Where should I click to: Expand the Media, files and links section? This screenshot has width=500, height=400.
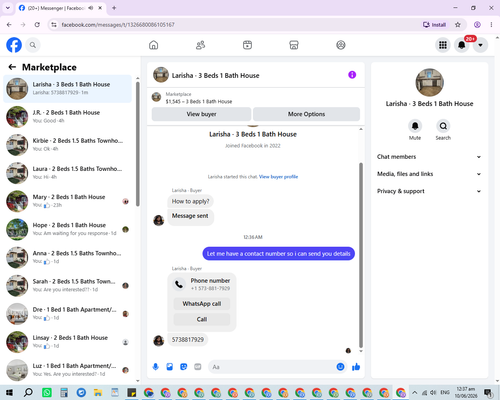429,174
